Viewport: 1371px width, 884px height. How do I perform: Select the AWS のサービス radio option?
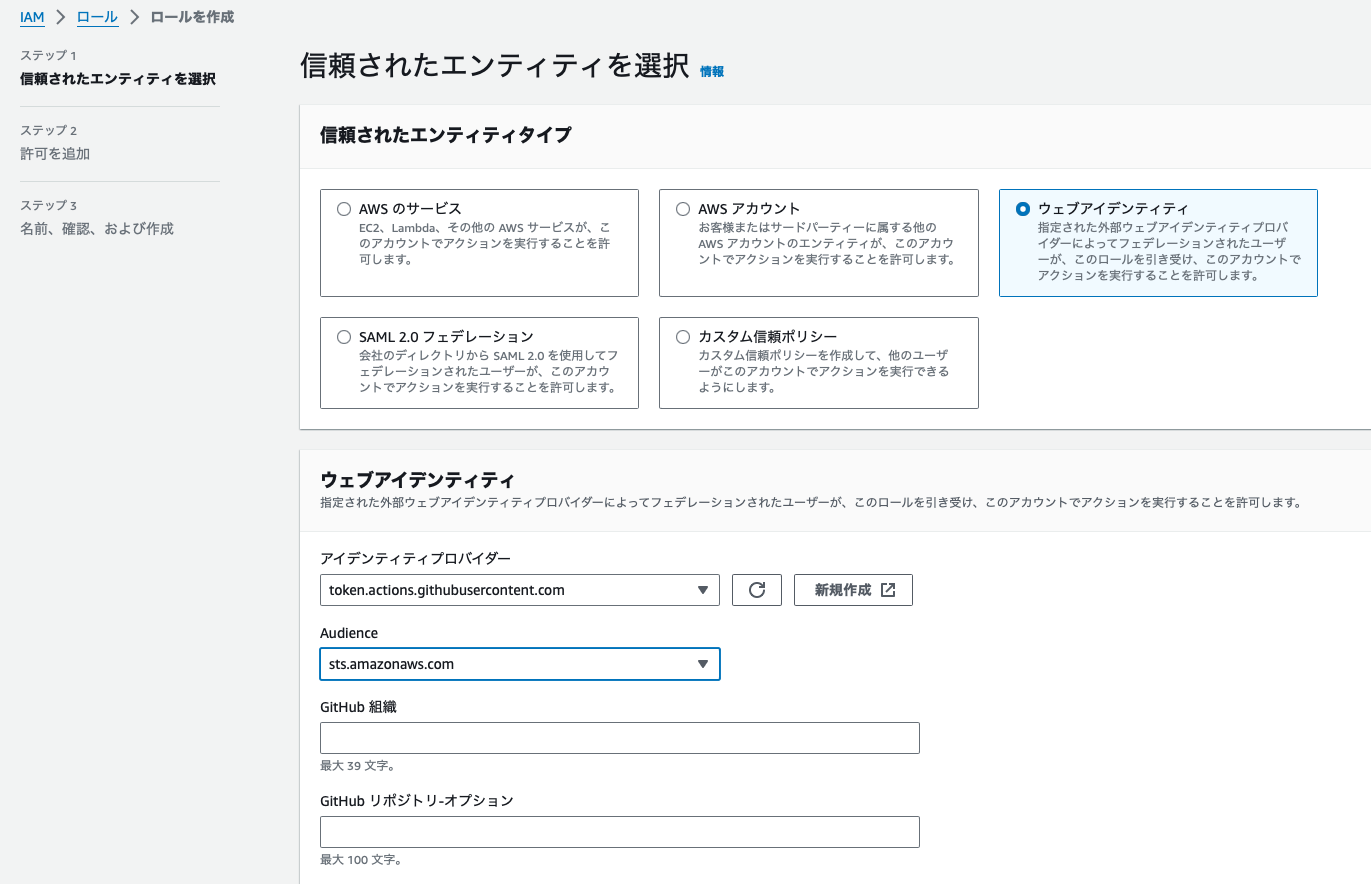(x=344, y=209)
